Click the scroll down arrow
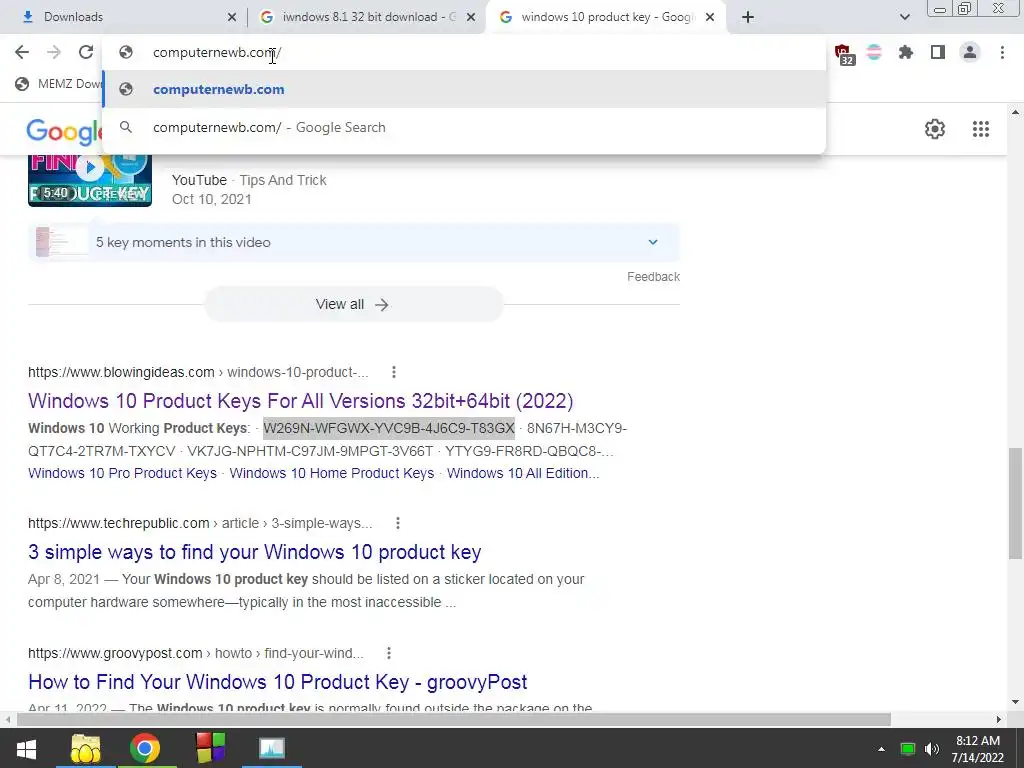The width and height of the screenshot is (1024, 768). (x=1015, y=703)
